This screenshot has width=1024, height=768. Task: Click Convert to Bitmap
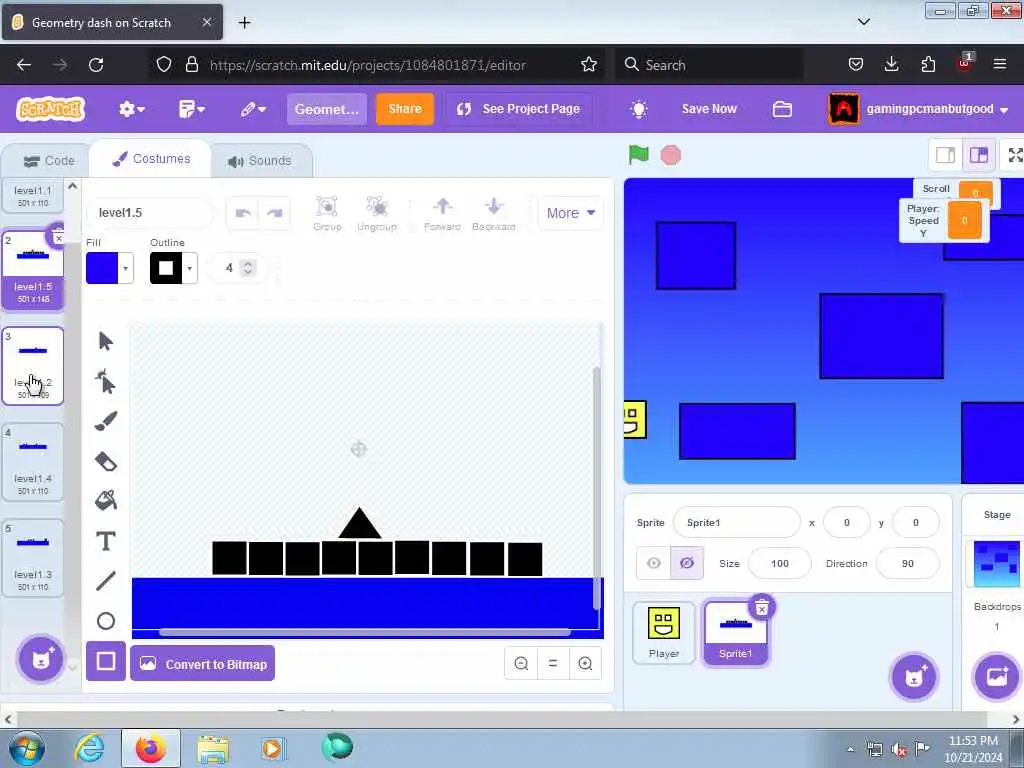click(202, 664)
